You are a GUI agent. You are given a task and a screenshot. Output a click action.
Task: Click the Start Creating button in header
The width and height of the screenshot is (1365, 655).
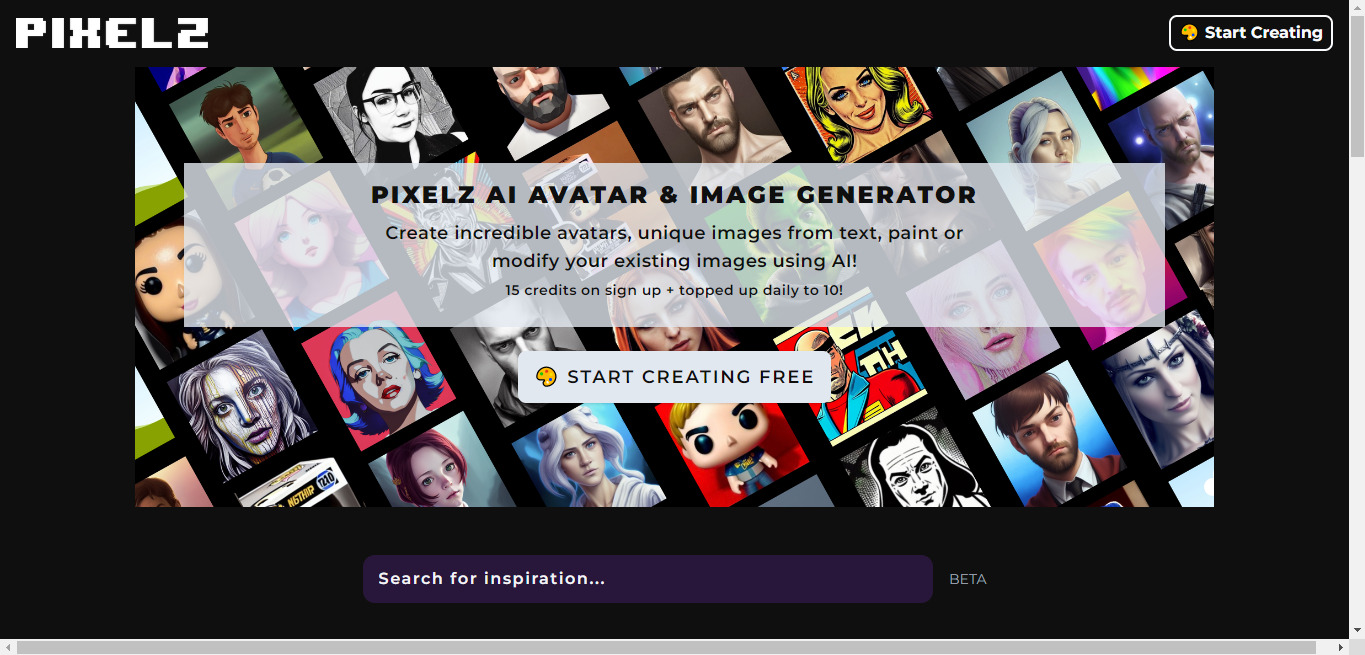(1251, 32)
